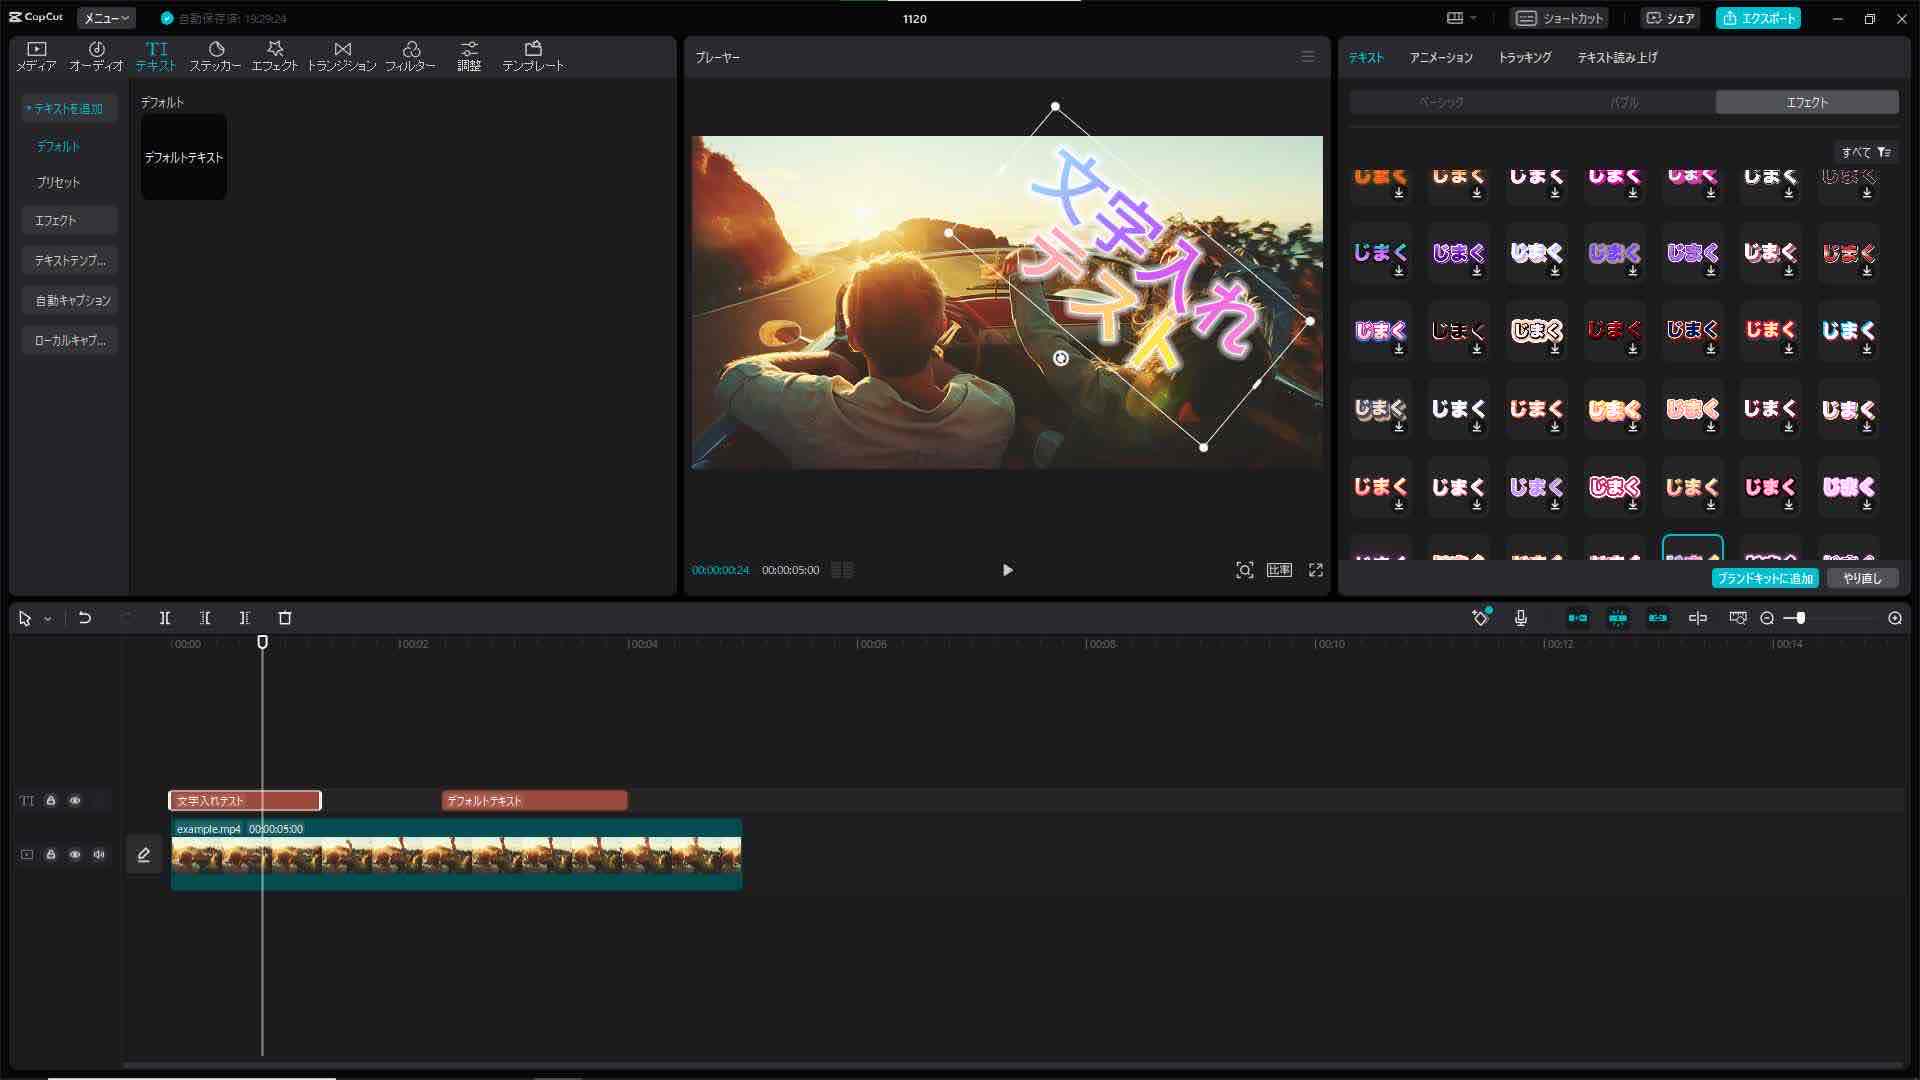Open the 自動キャプション sidebar item

70,300
